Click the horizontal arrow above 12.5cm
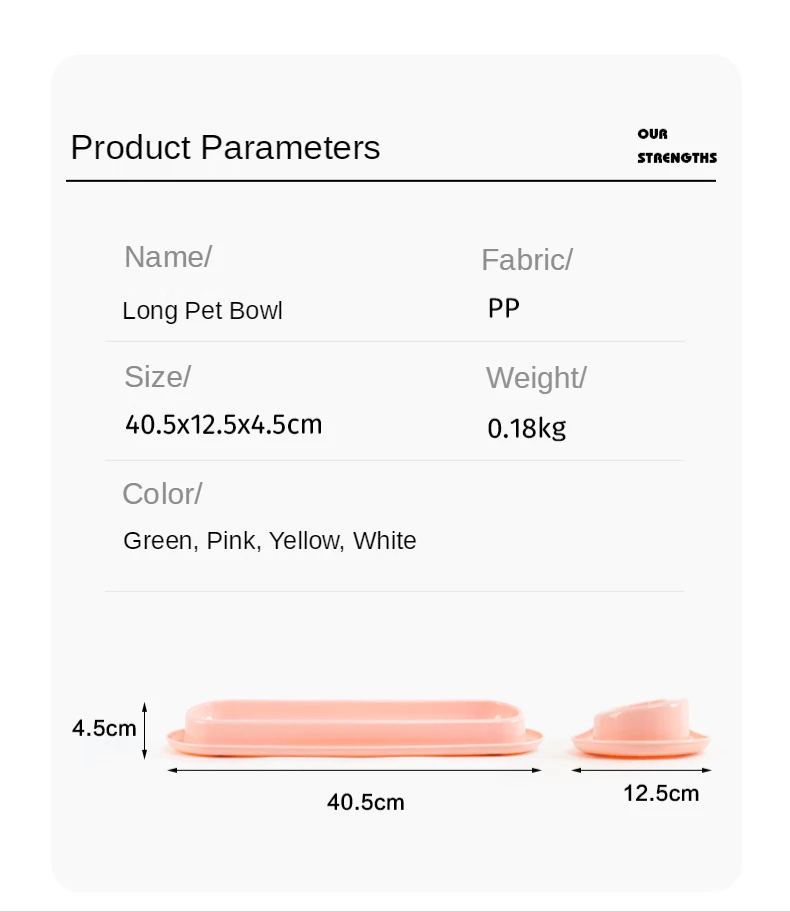 (x=642, y=770)
